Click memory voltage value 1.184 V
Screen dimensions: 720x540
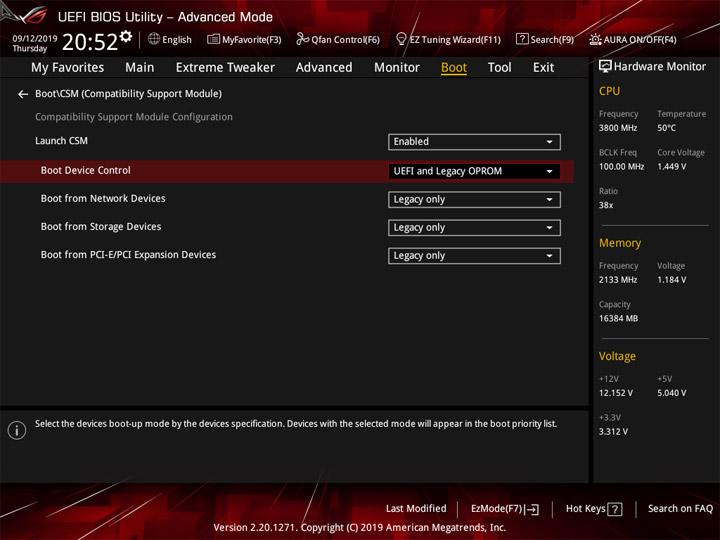pos(671,280)
